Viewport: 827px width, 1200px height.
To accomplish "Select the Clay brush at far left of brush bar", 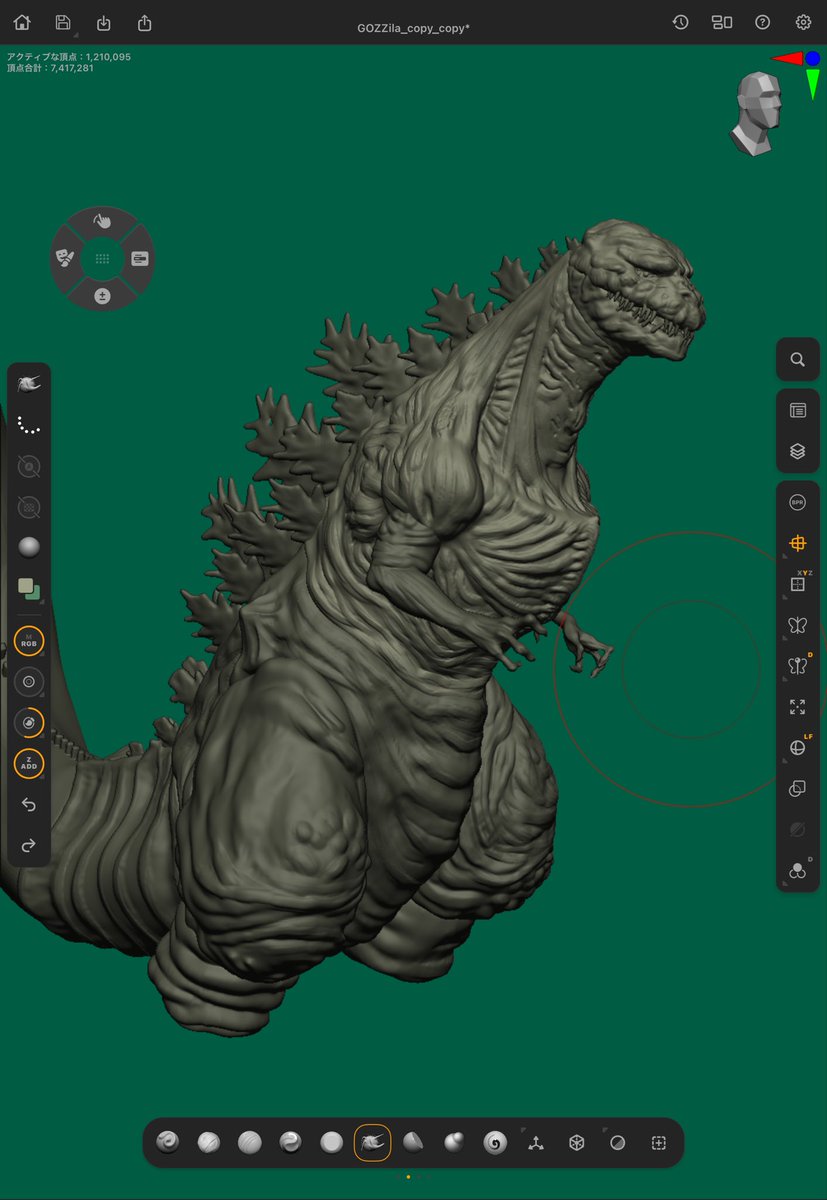I will 167,1141.
